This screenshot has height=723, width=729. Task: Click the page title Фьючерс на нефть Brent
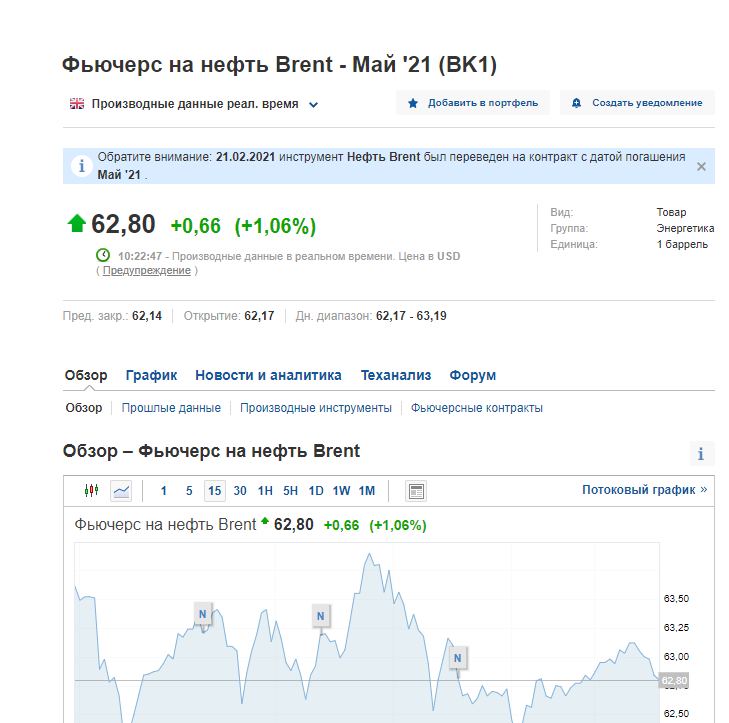tap(279, 64)
